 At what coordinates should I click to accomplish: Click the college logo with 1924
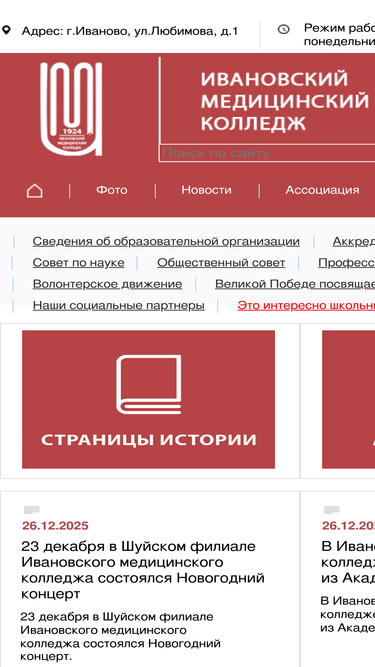(x=71, y=108)
